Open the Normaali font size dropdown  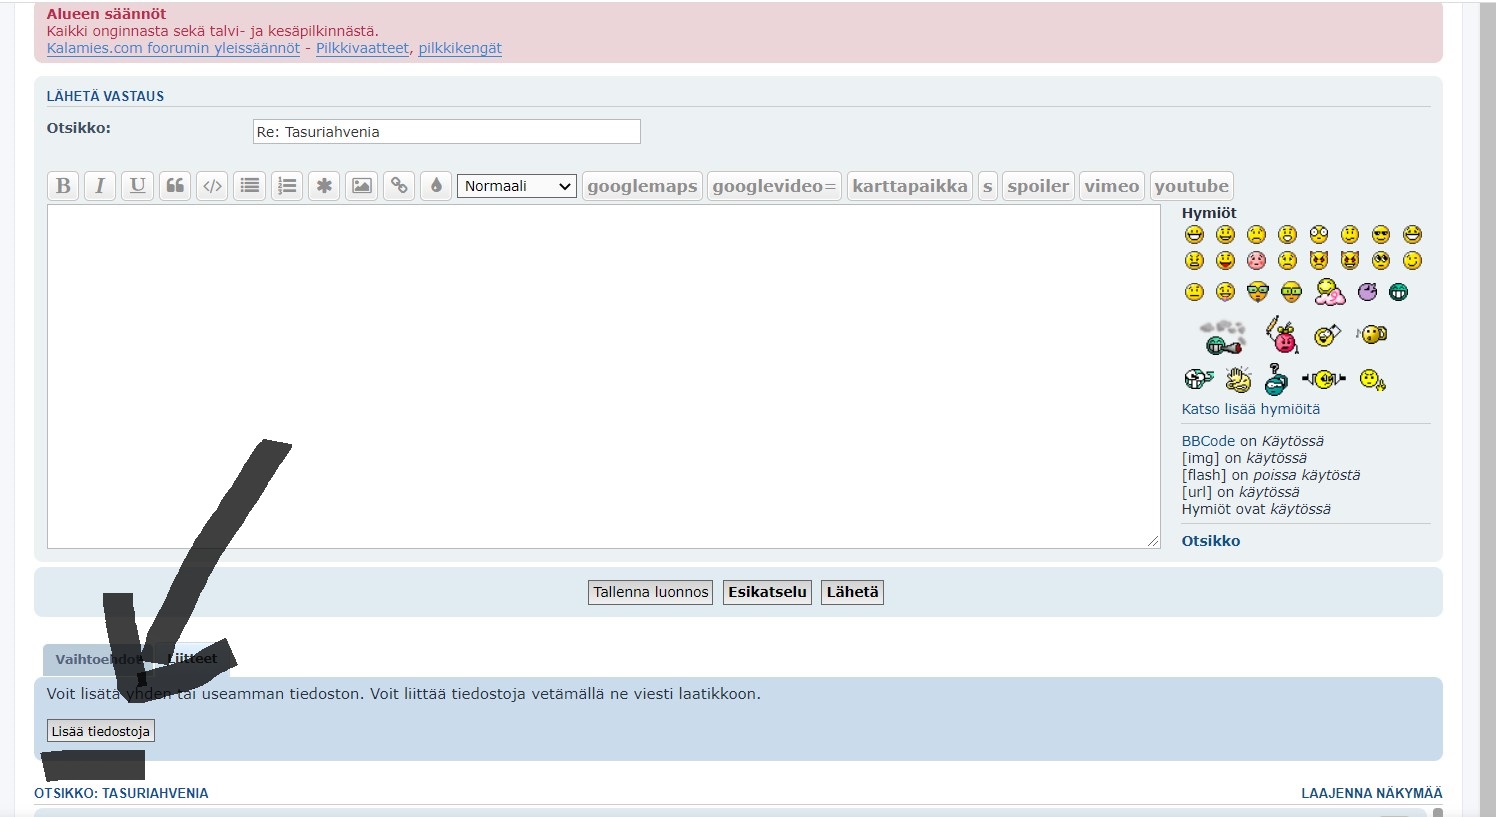point(516,186)
